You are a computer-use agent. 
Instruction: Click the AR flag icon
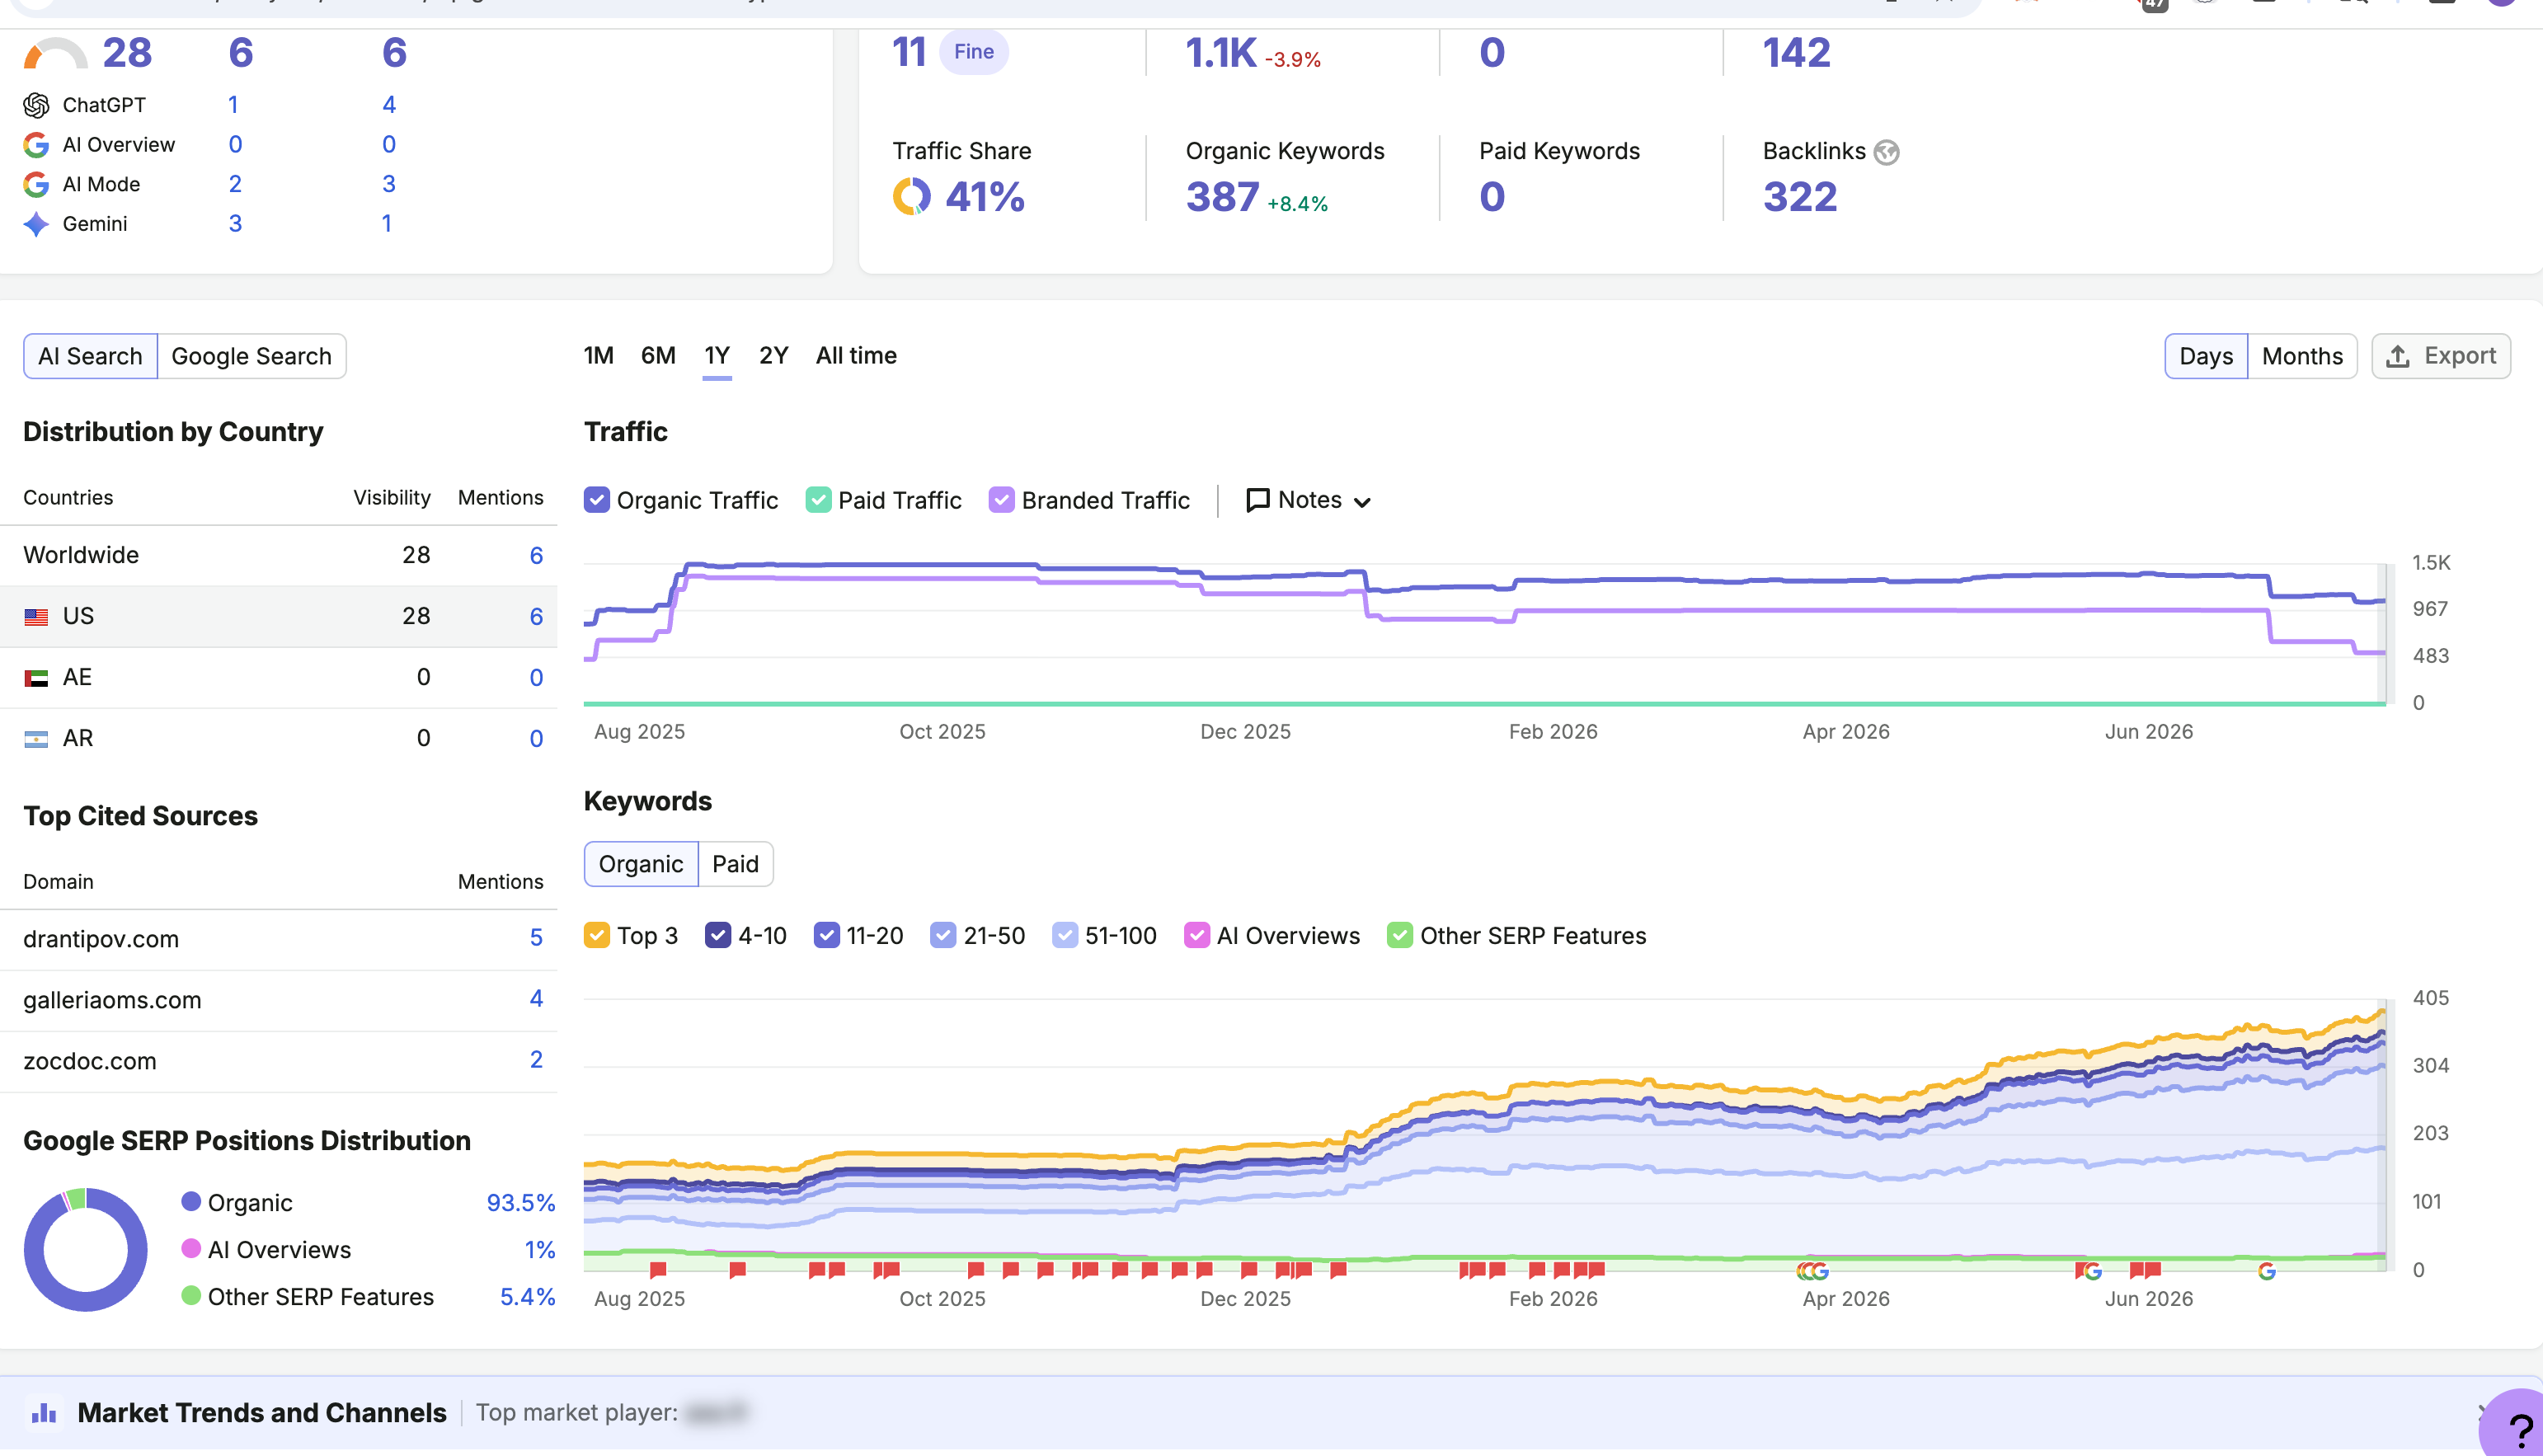tap(36, 739)
